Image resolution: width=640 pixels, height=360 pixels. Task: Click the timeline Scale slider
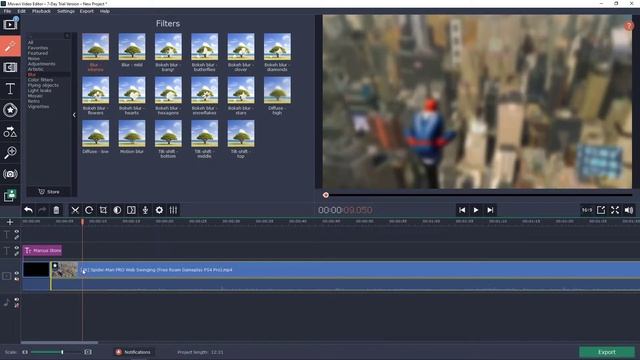tap(56, 352)
